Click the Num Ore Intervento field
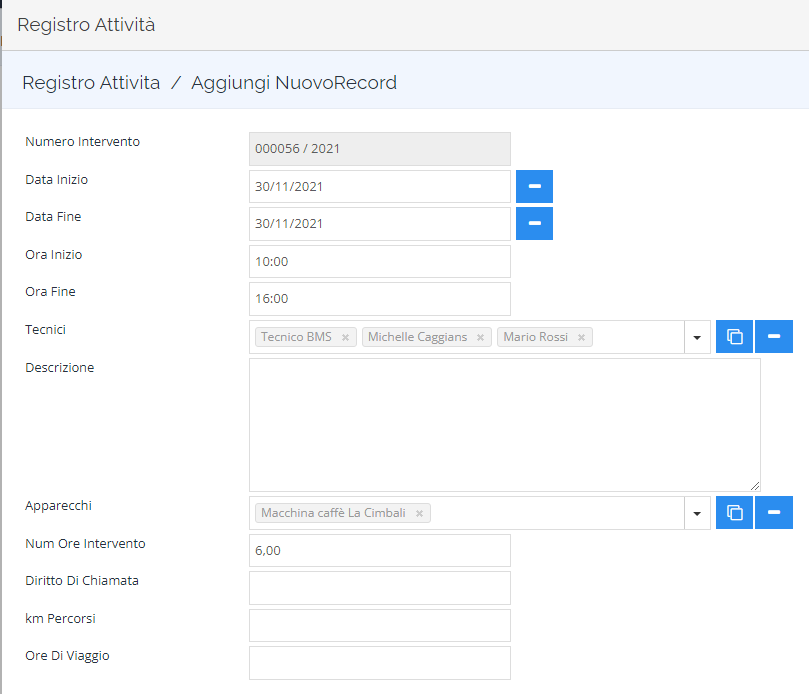 click(x=380, y=551)
